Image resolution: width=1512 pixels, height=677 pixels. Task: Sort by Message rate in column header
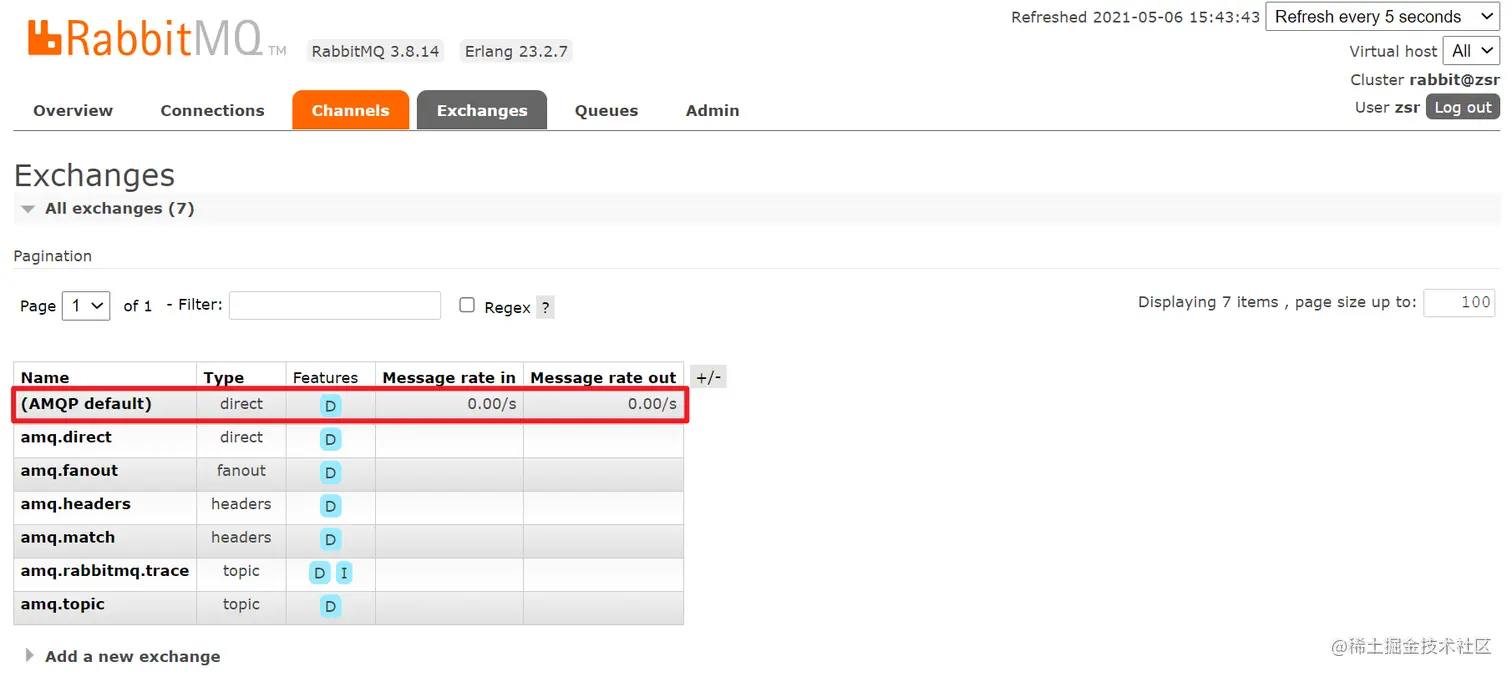[x=449, y=377]
